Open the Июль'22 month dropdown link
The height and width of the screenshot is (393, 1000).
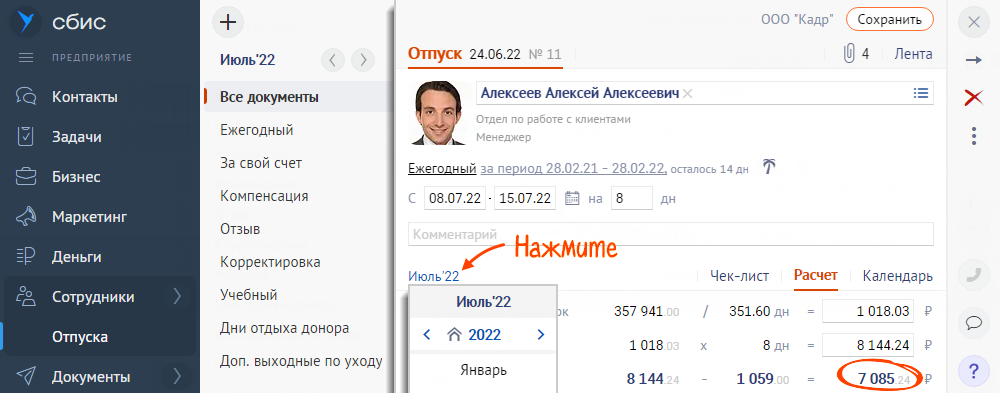[x=434, y=276]
